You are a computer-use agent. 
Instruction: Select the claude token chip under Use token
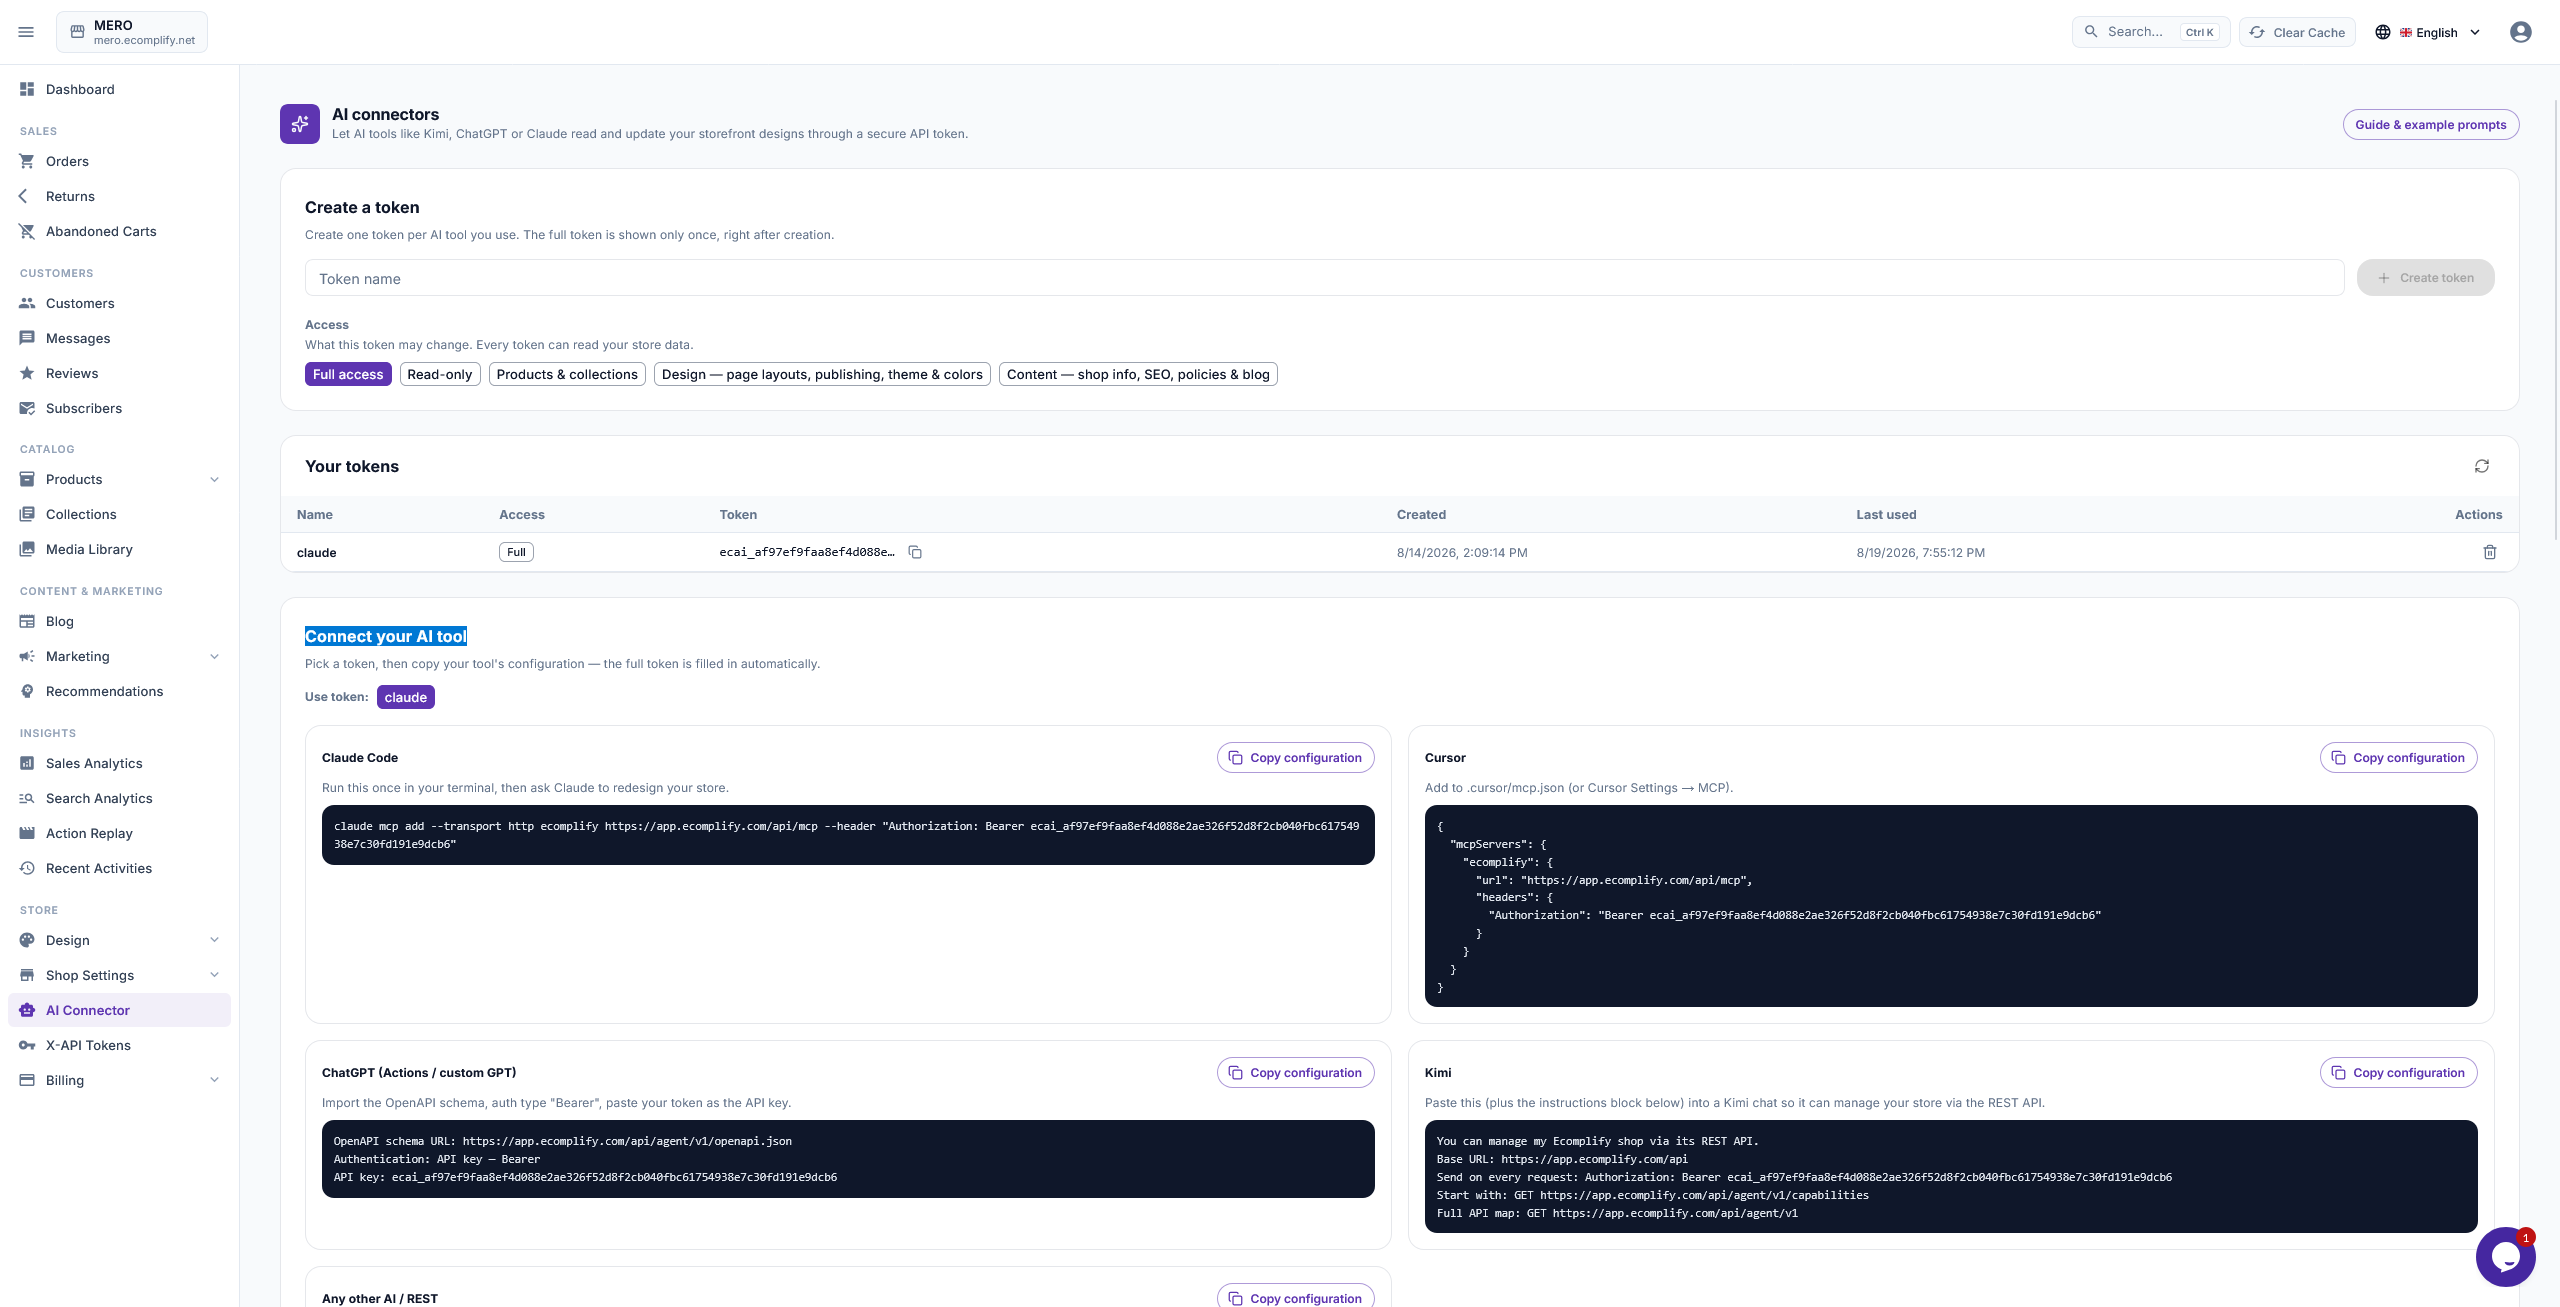(x=406, y=697)
